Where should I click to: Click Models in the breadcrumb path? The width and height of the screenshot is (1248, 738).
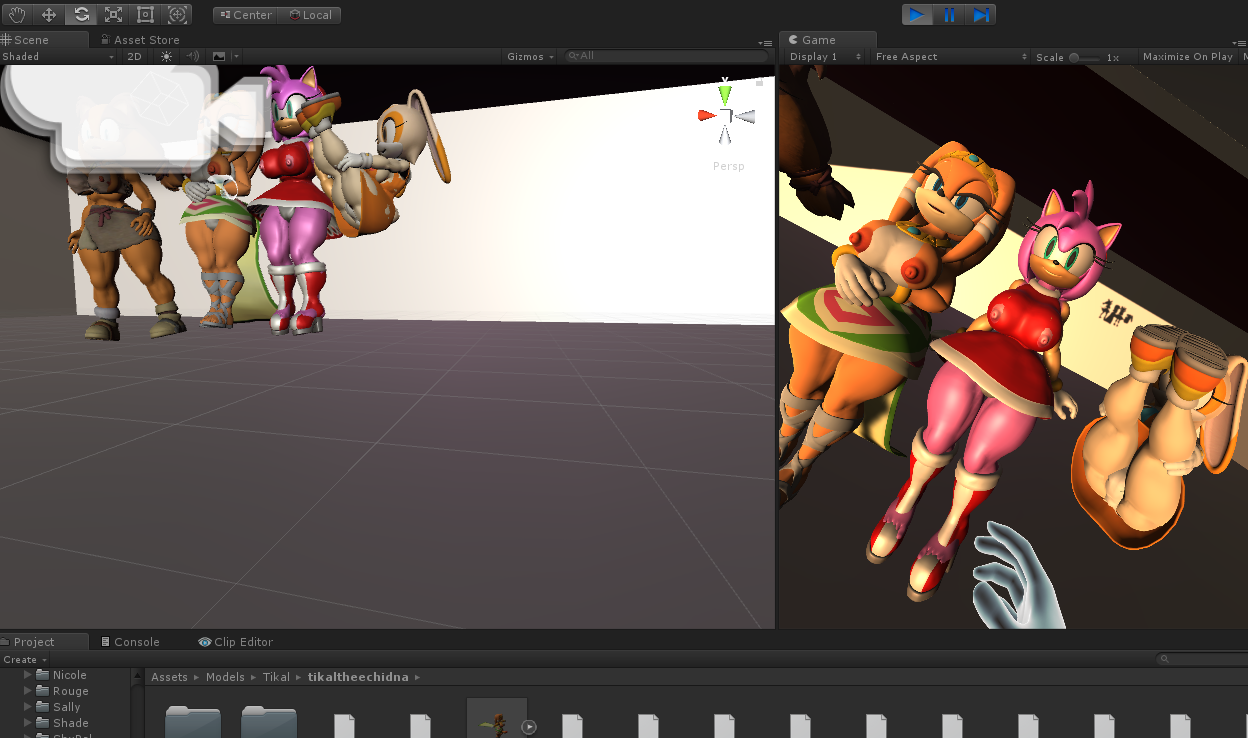pyautogui.click(x=225, y=677)
